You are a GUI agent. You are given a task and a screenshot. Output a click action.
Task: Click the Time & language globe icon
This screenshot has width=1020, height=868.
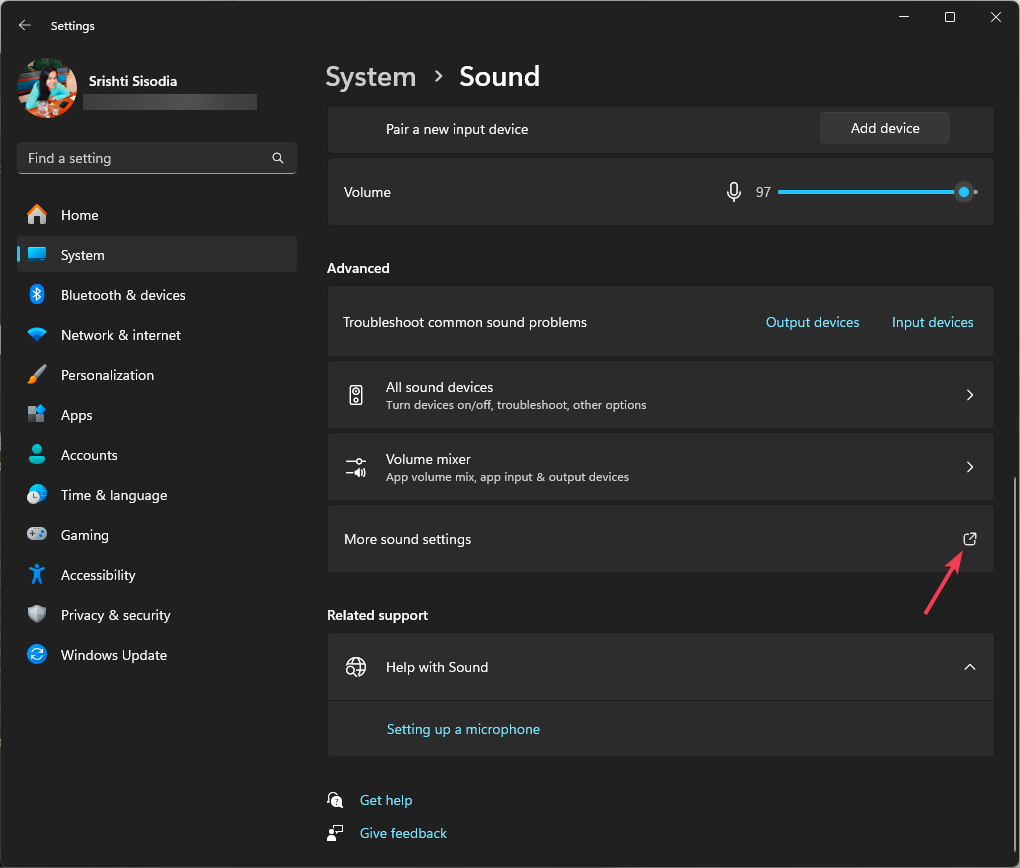[x=37, y=495]
